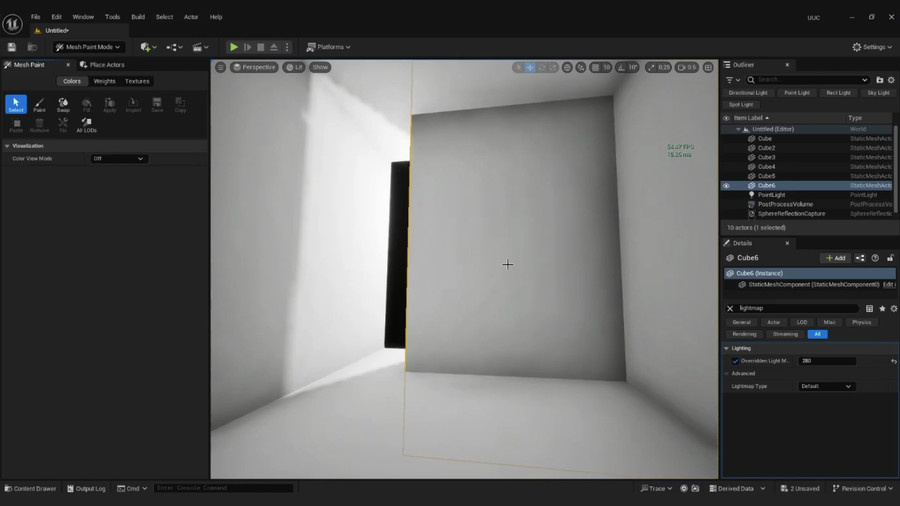Open the Platforms dropdown
The image size is (900, 506).
[328, 47]
